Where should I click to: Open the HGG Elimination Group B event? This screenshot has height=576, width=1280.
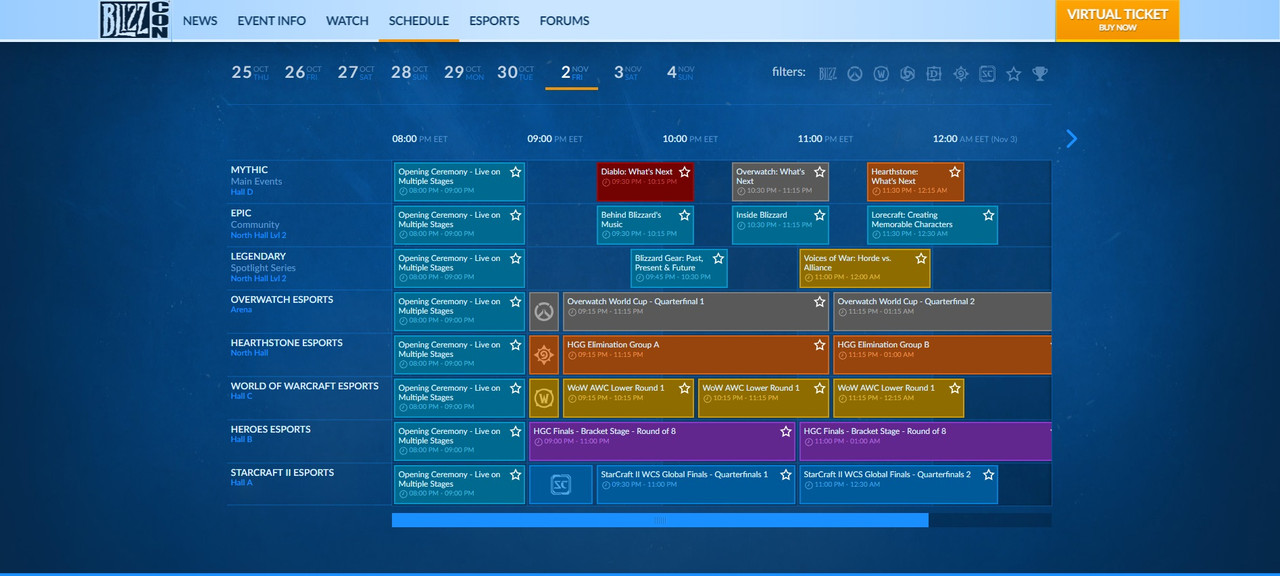pyautogui.click(x=942, y=354)
